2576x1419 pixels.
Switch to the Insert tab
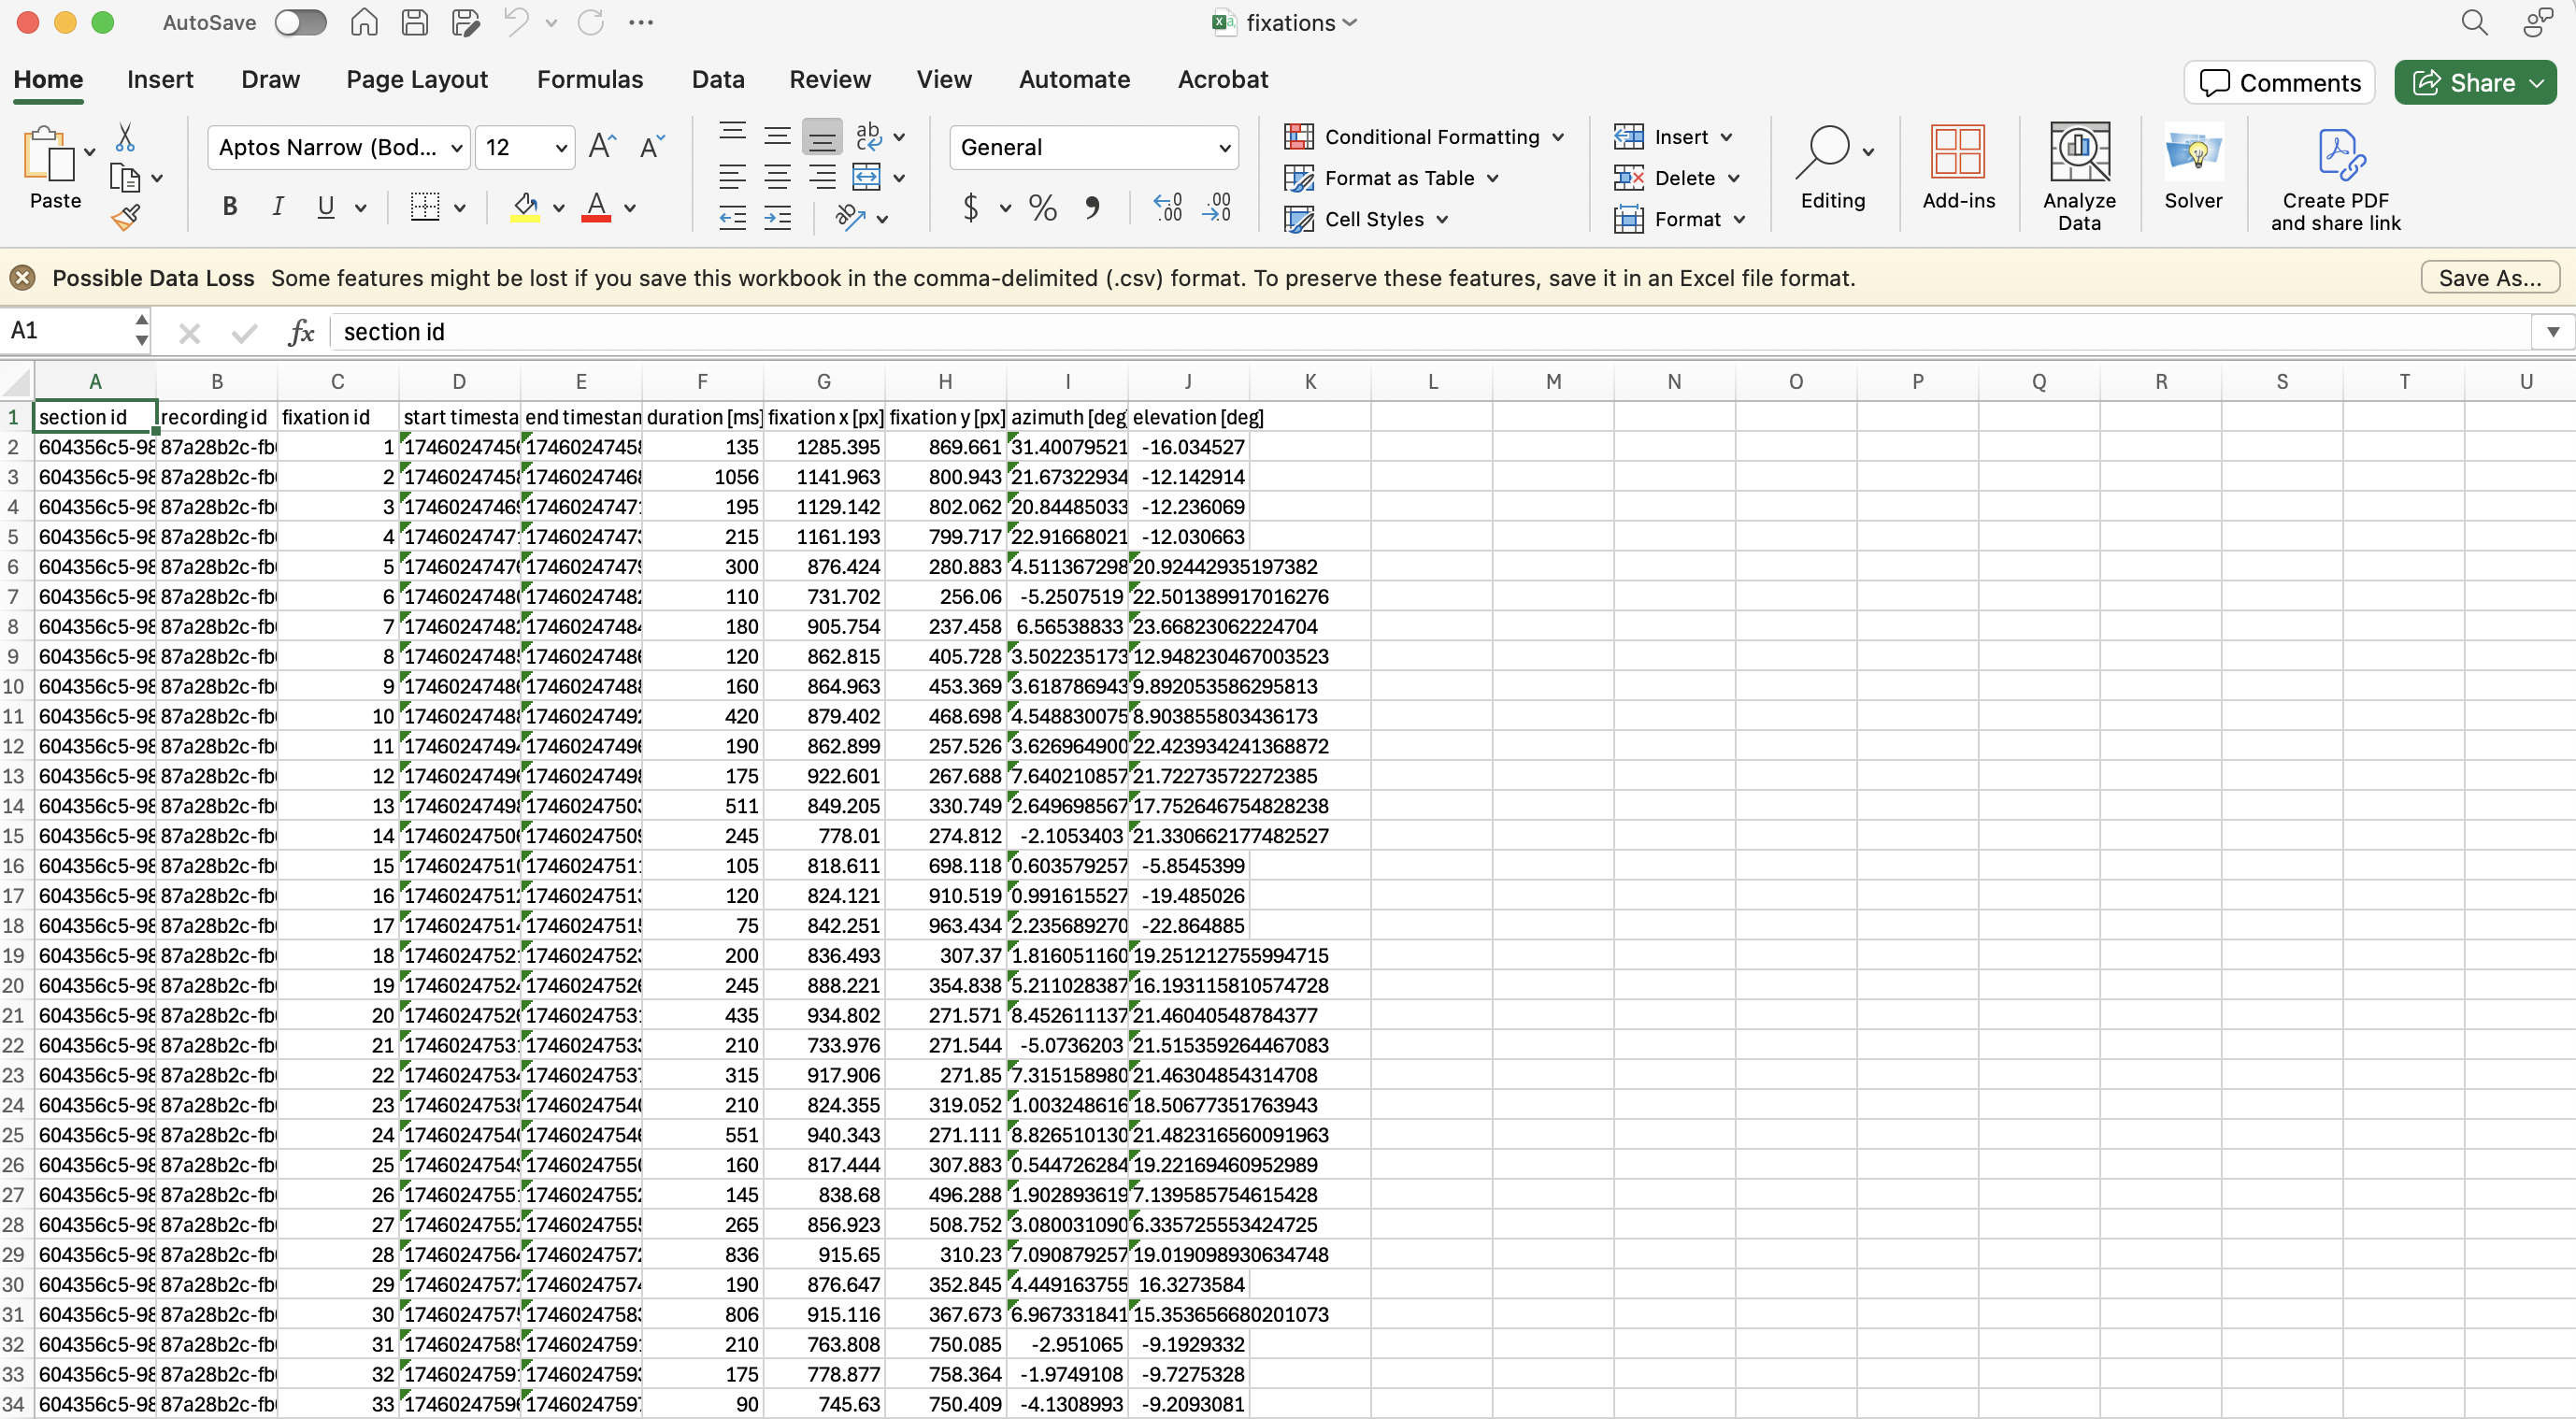click(x=160, y=79)
